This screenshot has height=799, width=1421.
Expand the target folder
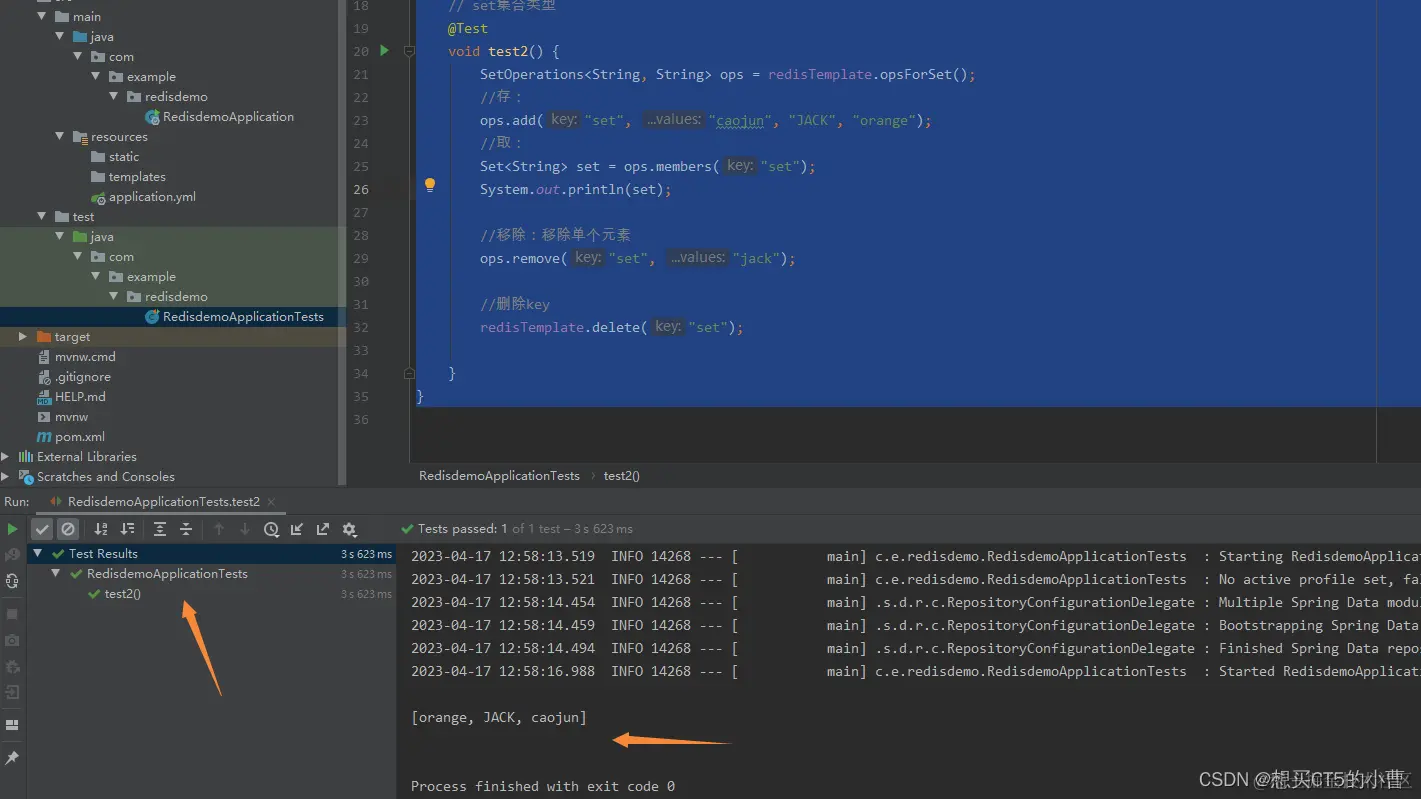coord(22,337)
